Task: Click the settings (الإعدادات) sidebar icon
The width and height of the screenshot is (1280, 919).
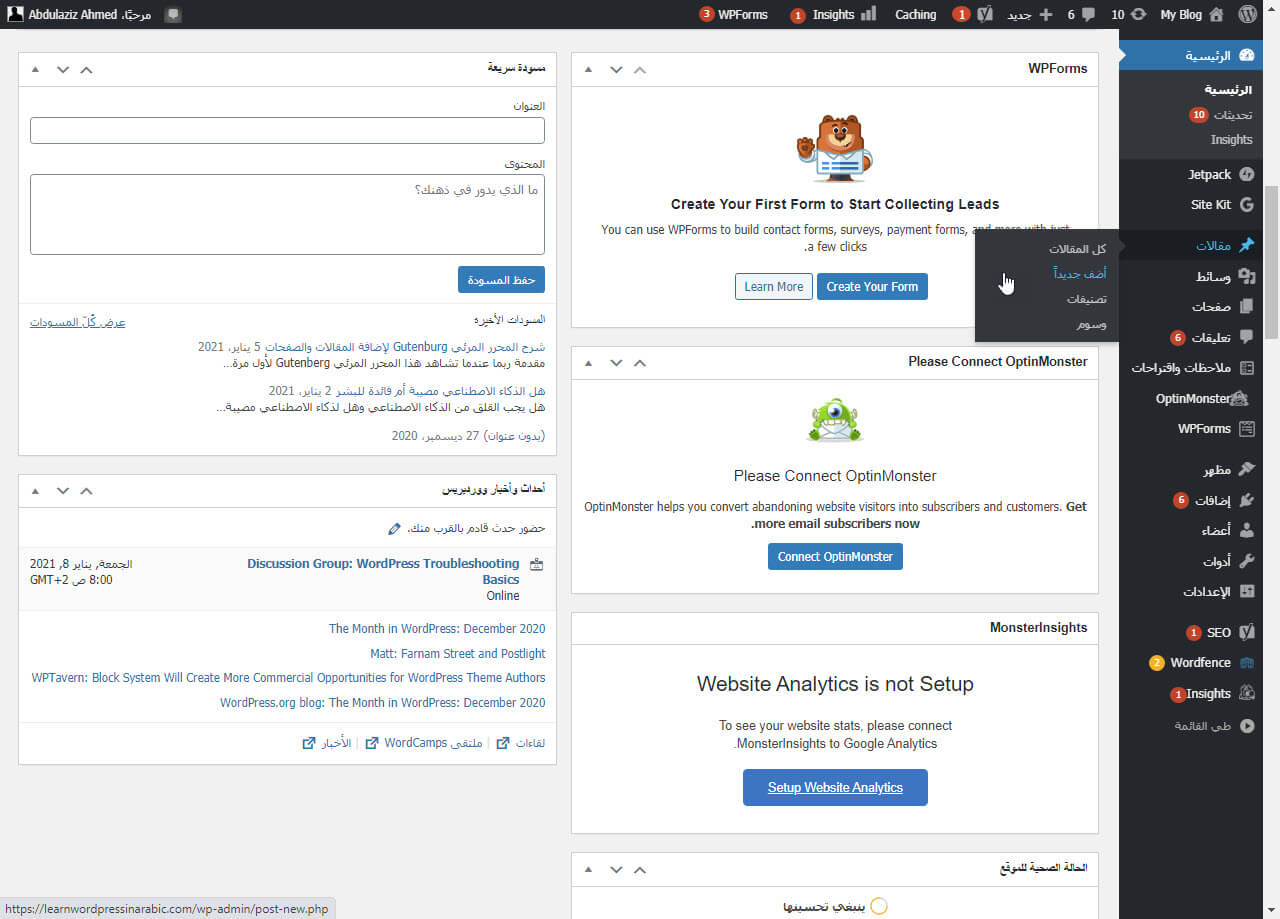Action: point(1246,591)
